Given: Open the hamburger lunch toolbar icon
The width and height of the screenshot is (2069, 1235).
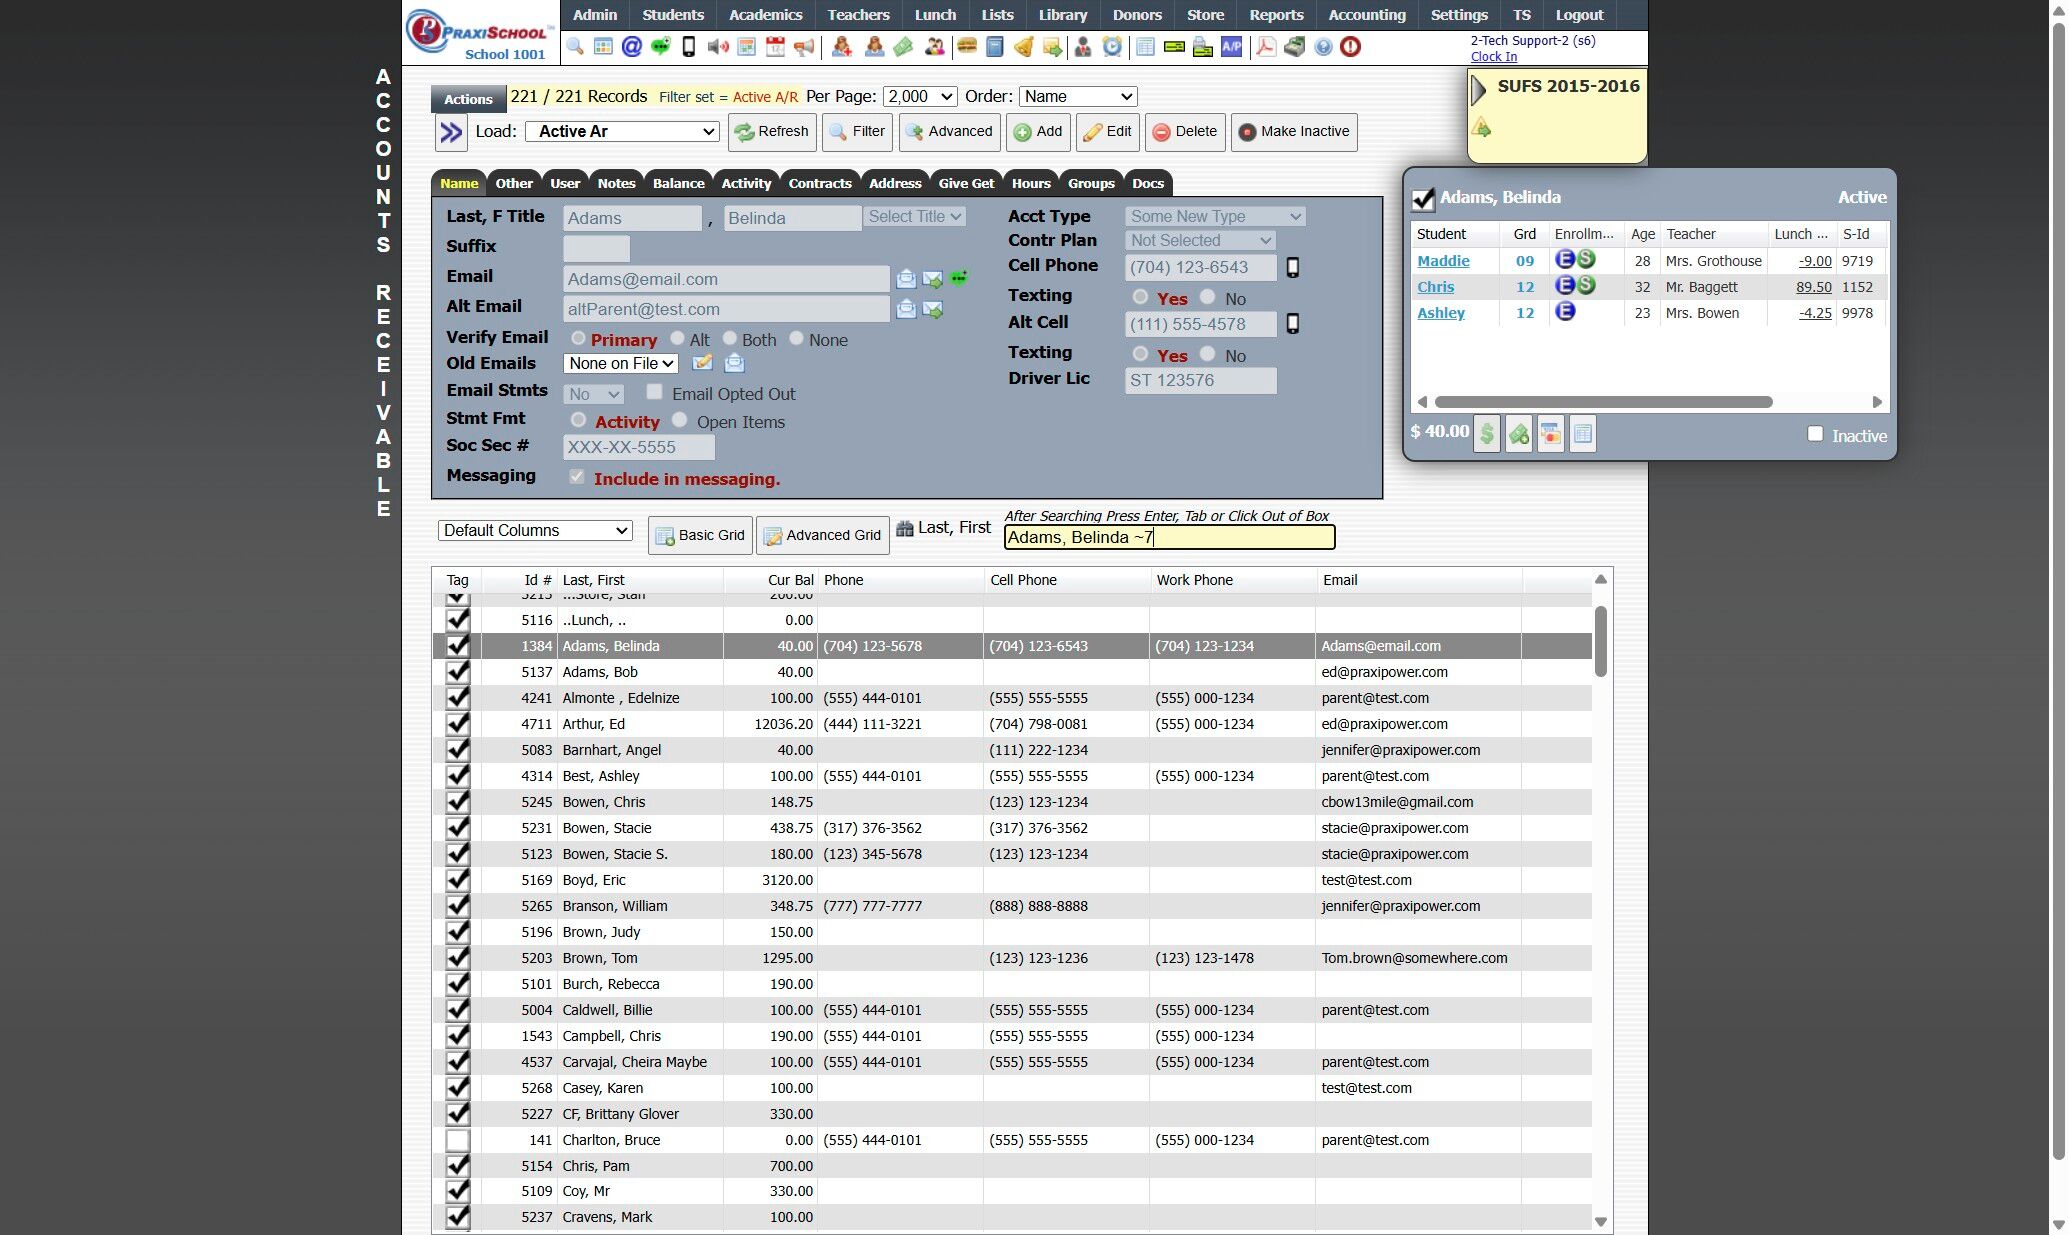Looking at the screenshot, I should click(966, 47).
